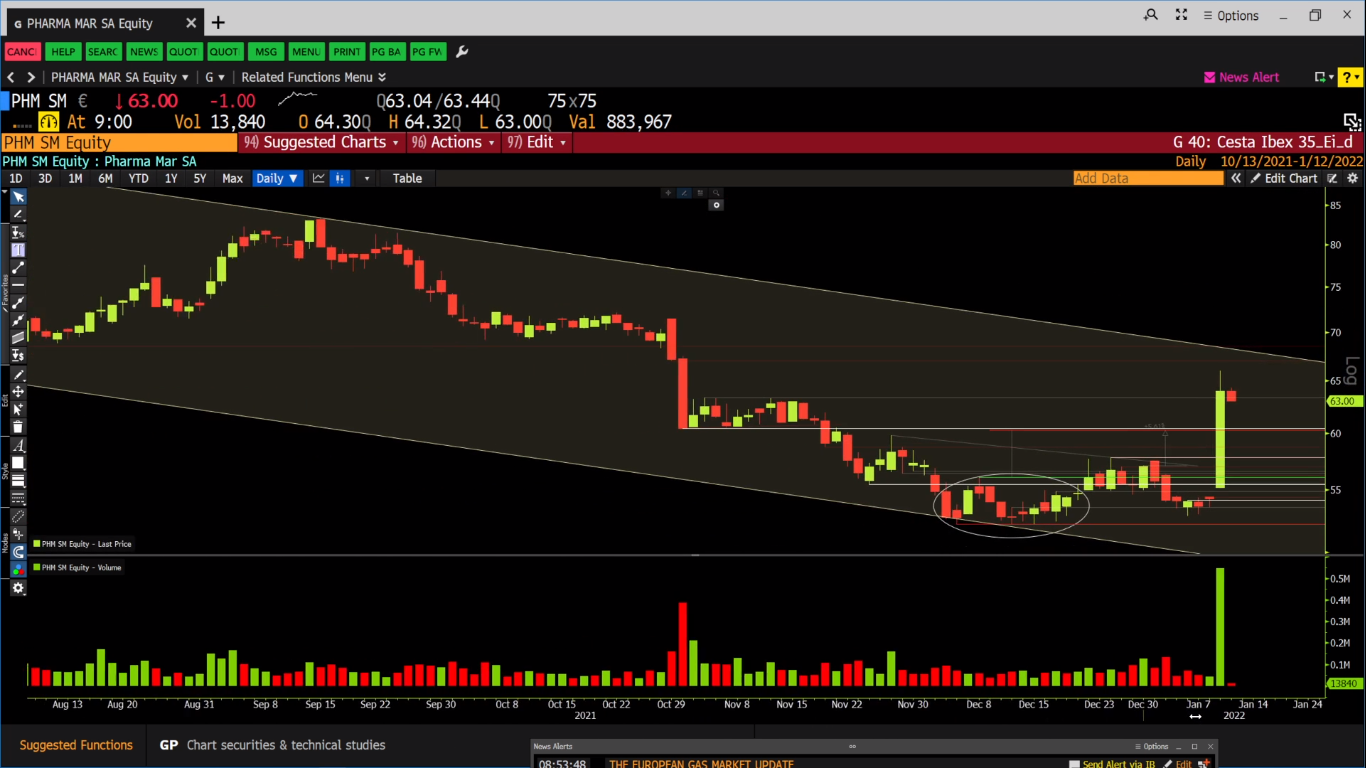Click the pop-out window icon below help
This screenshot has height=768, width=1366.
1352,122
